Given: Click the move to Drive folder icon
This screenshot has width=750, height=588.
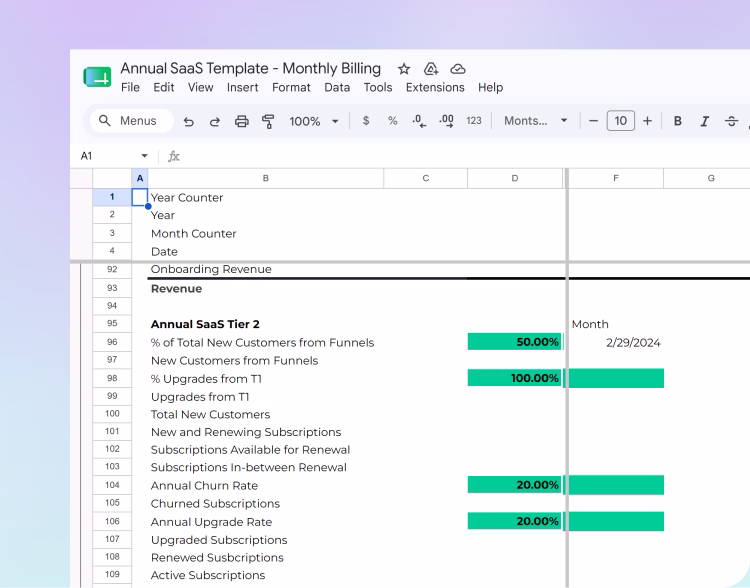Looking at the screenshot, I should tap(431, 69).
